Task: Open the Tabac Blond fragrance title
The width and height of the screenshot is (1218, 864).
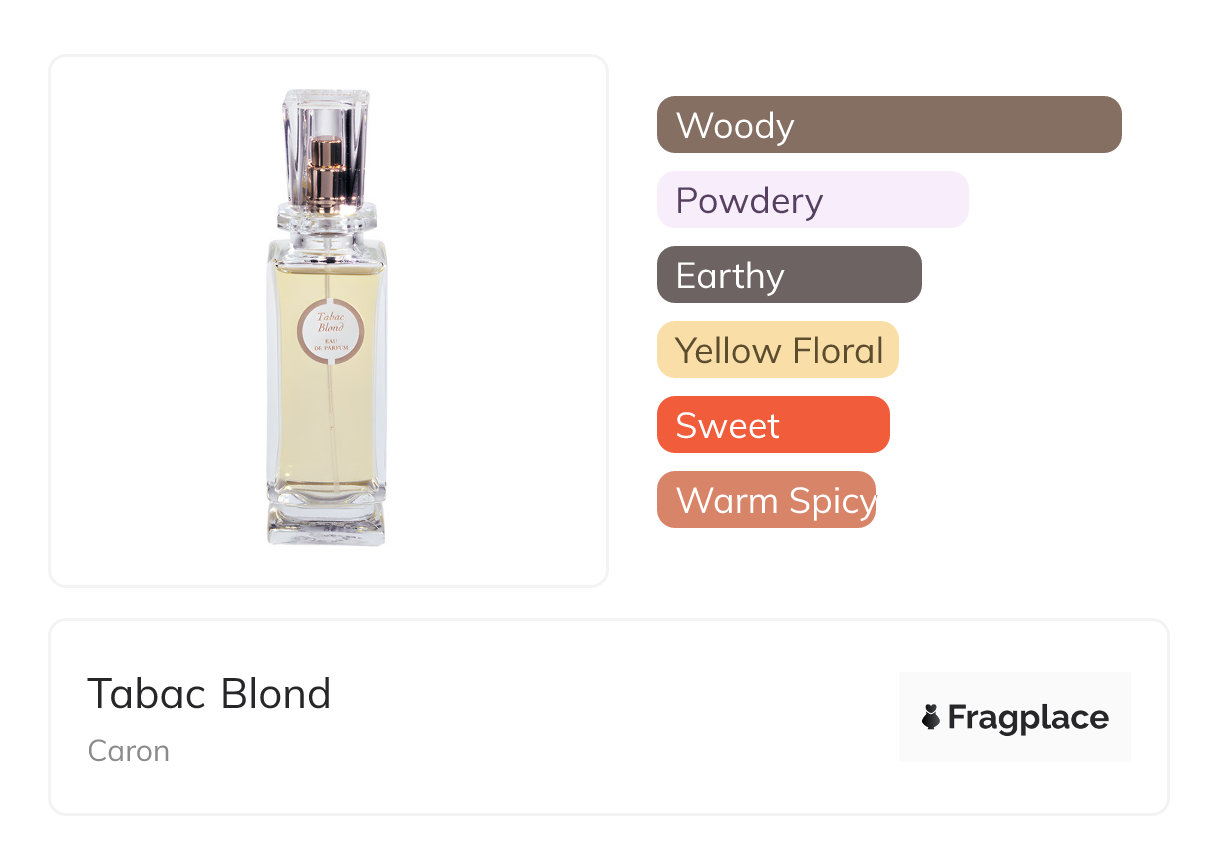Action: [209, 694]
